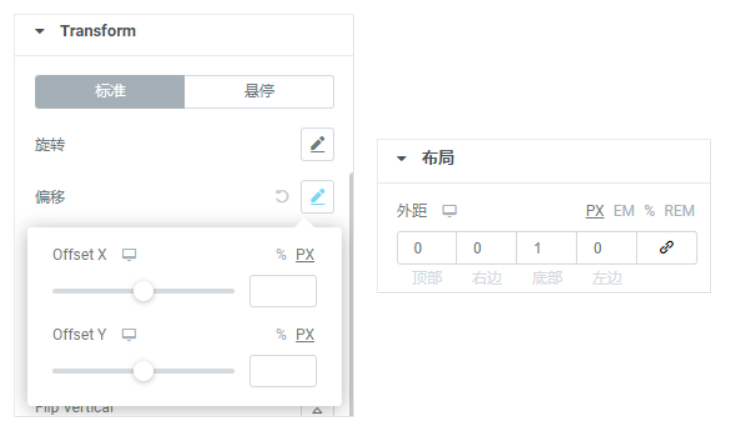Select PX unit for Offset X
The image size is (743, 435).
[305, 255]
